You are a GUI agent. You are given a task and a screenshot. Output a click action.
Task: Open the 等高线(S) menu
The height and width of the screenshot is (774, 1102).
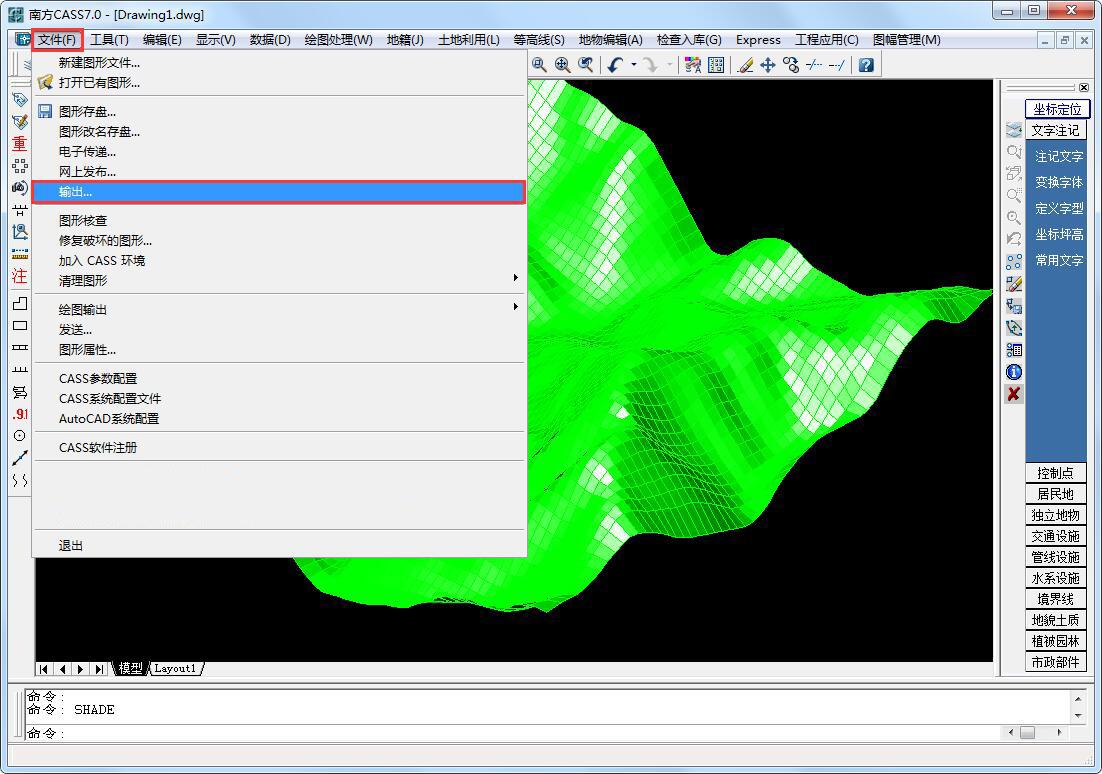coord(538,40)
